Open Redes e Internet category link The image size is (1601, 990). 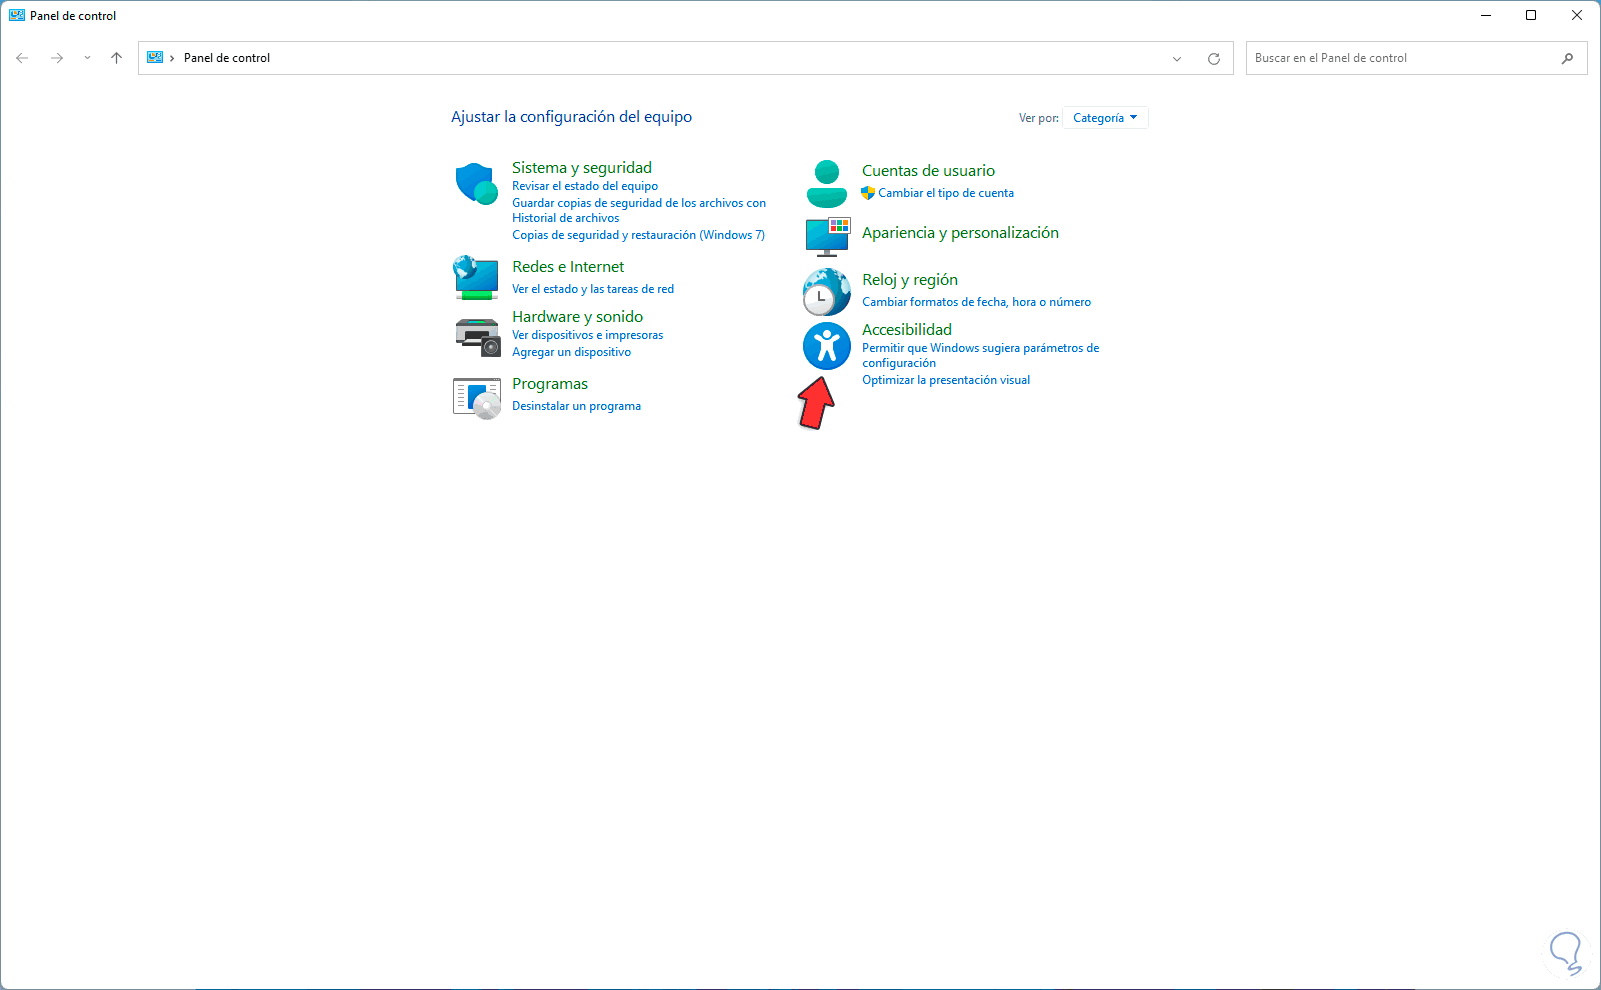click(568, 267)
